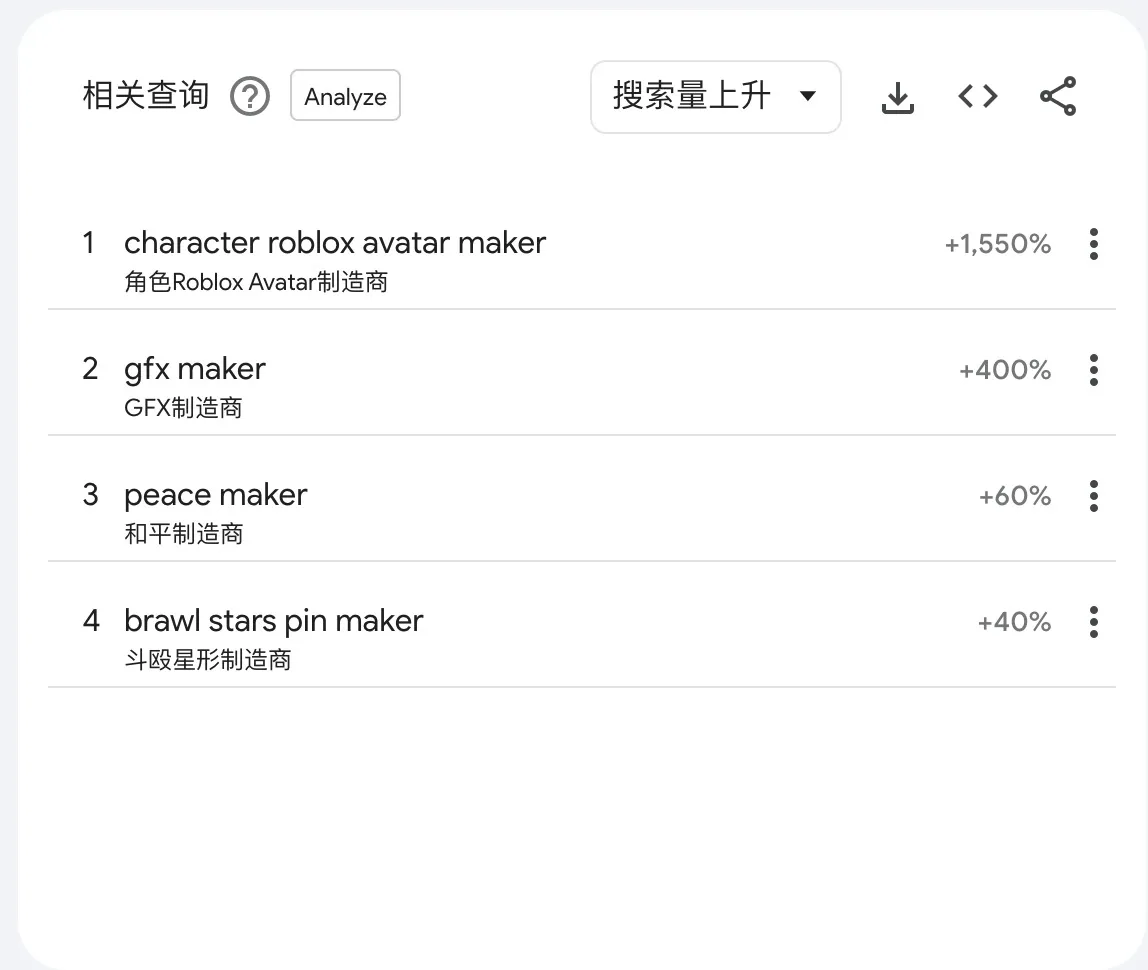
Task: Click the kebab menu beside 'peace maker'
Action: (x=1094, y=496)
